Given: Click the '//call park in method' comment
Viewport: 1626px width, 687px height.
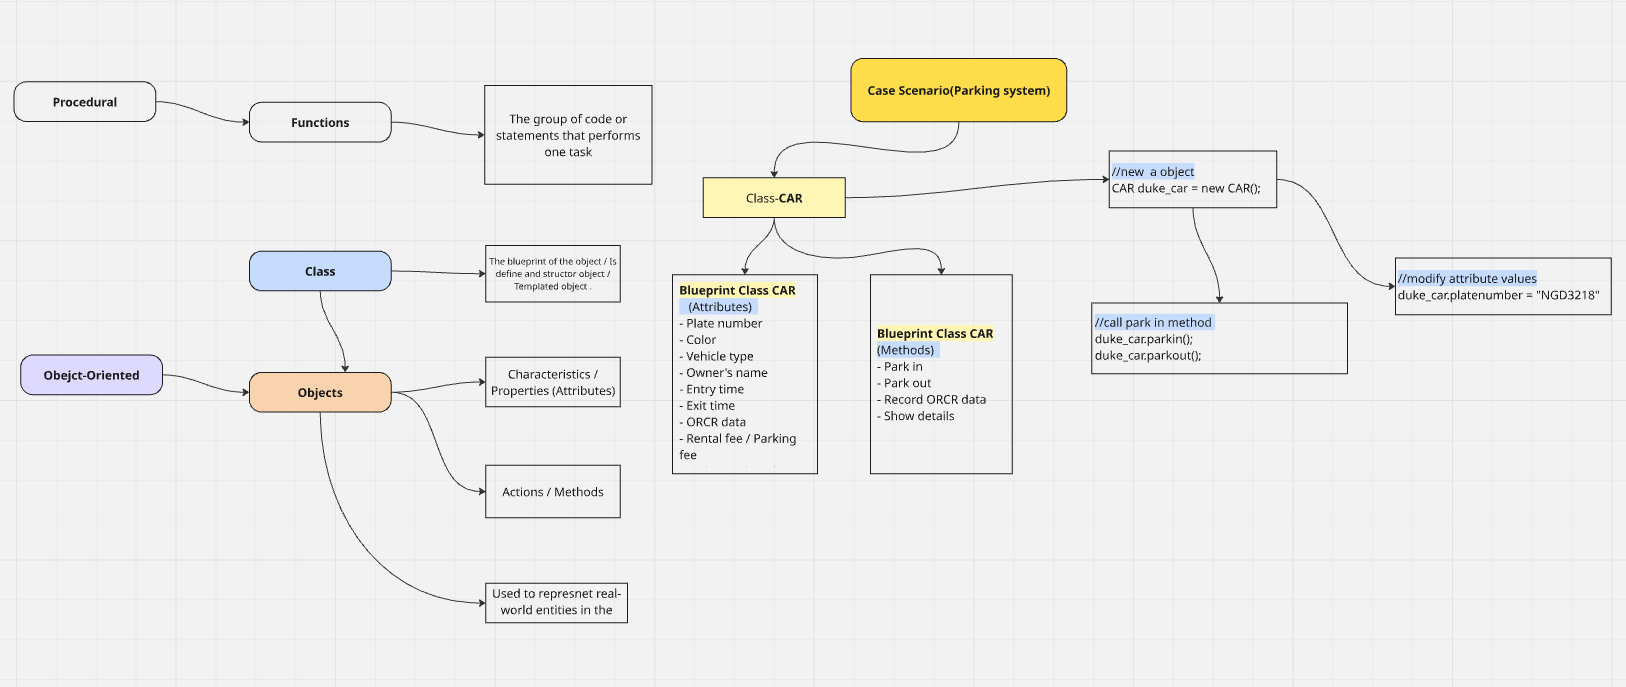Looking at the screenshot, I should (x=1153, y=322).
